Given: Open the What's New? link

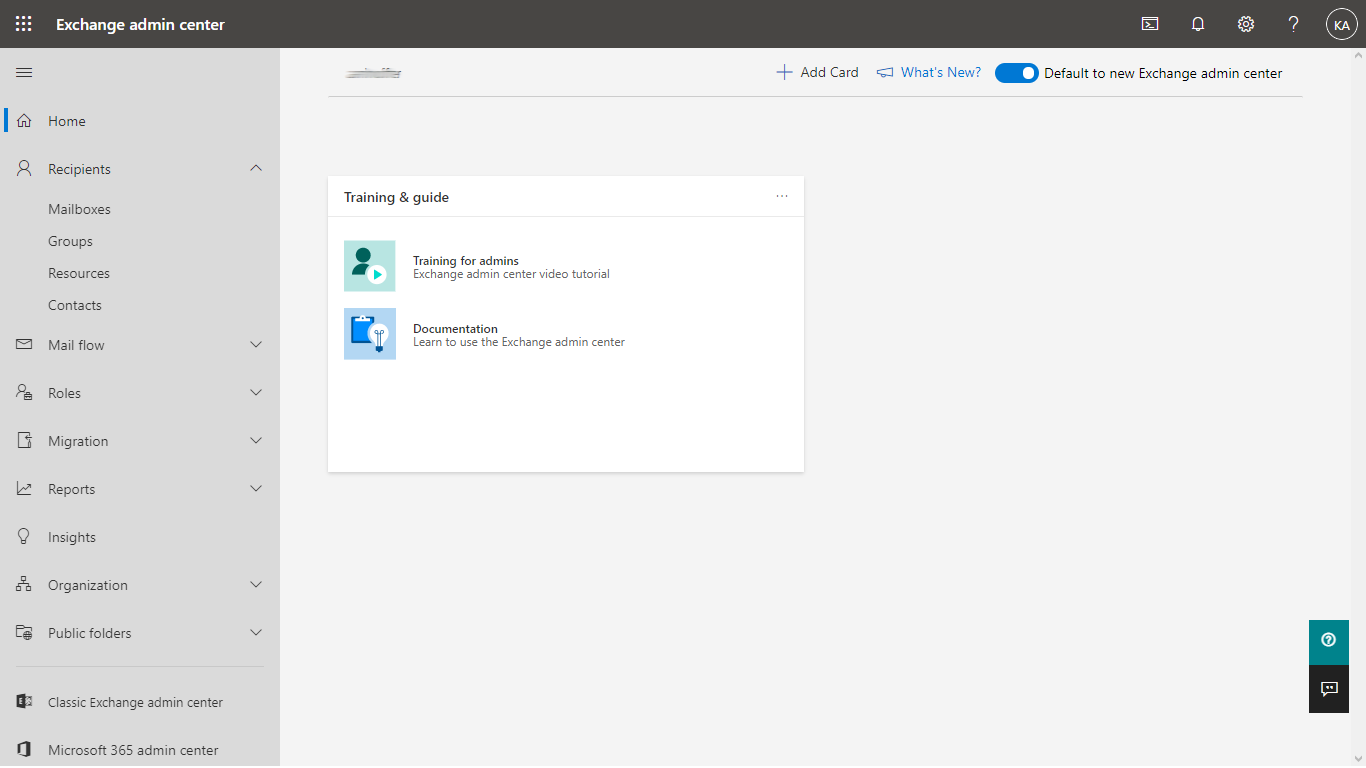Looking at the screenshot, I should 929,72.
